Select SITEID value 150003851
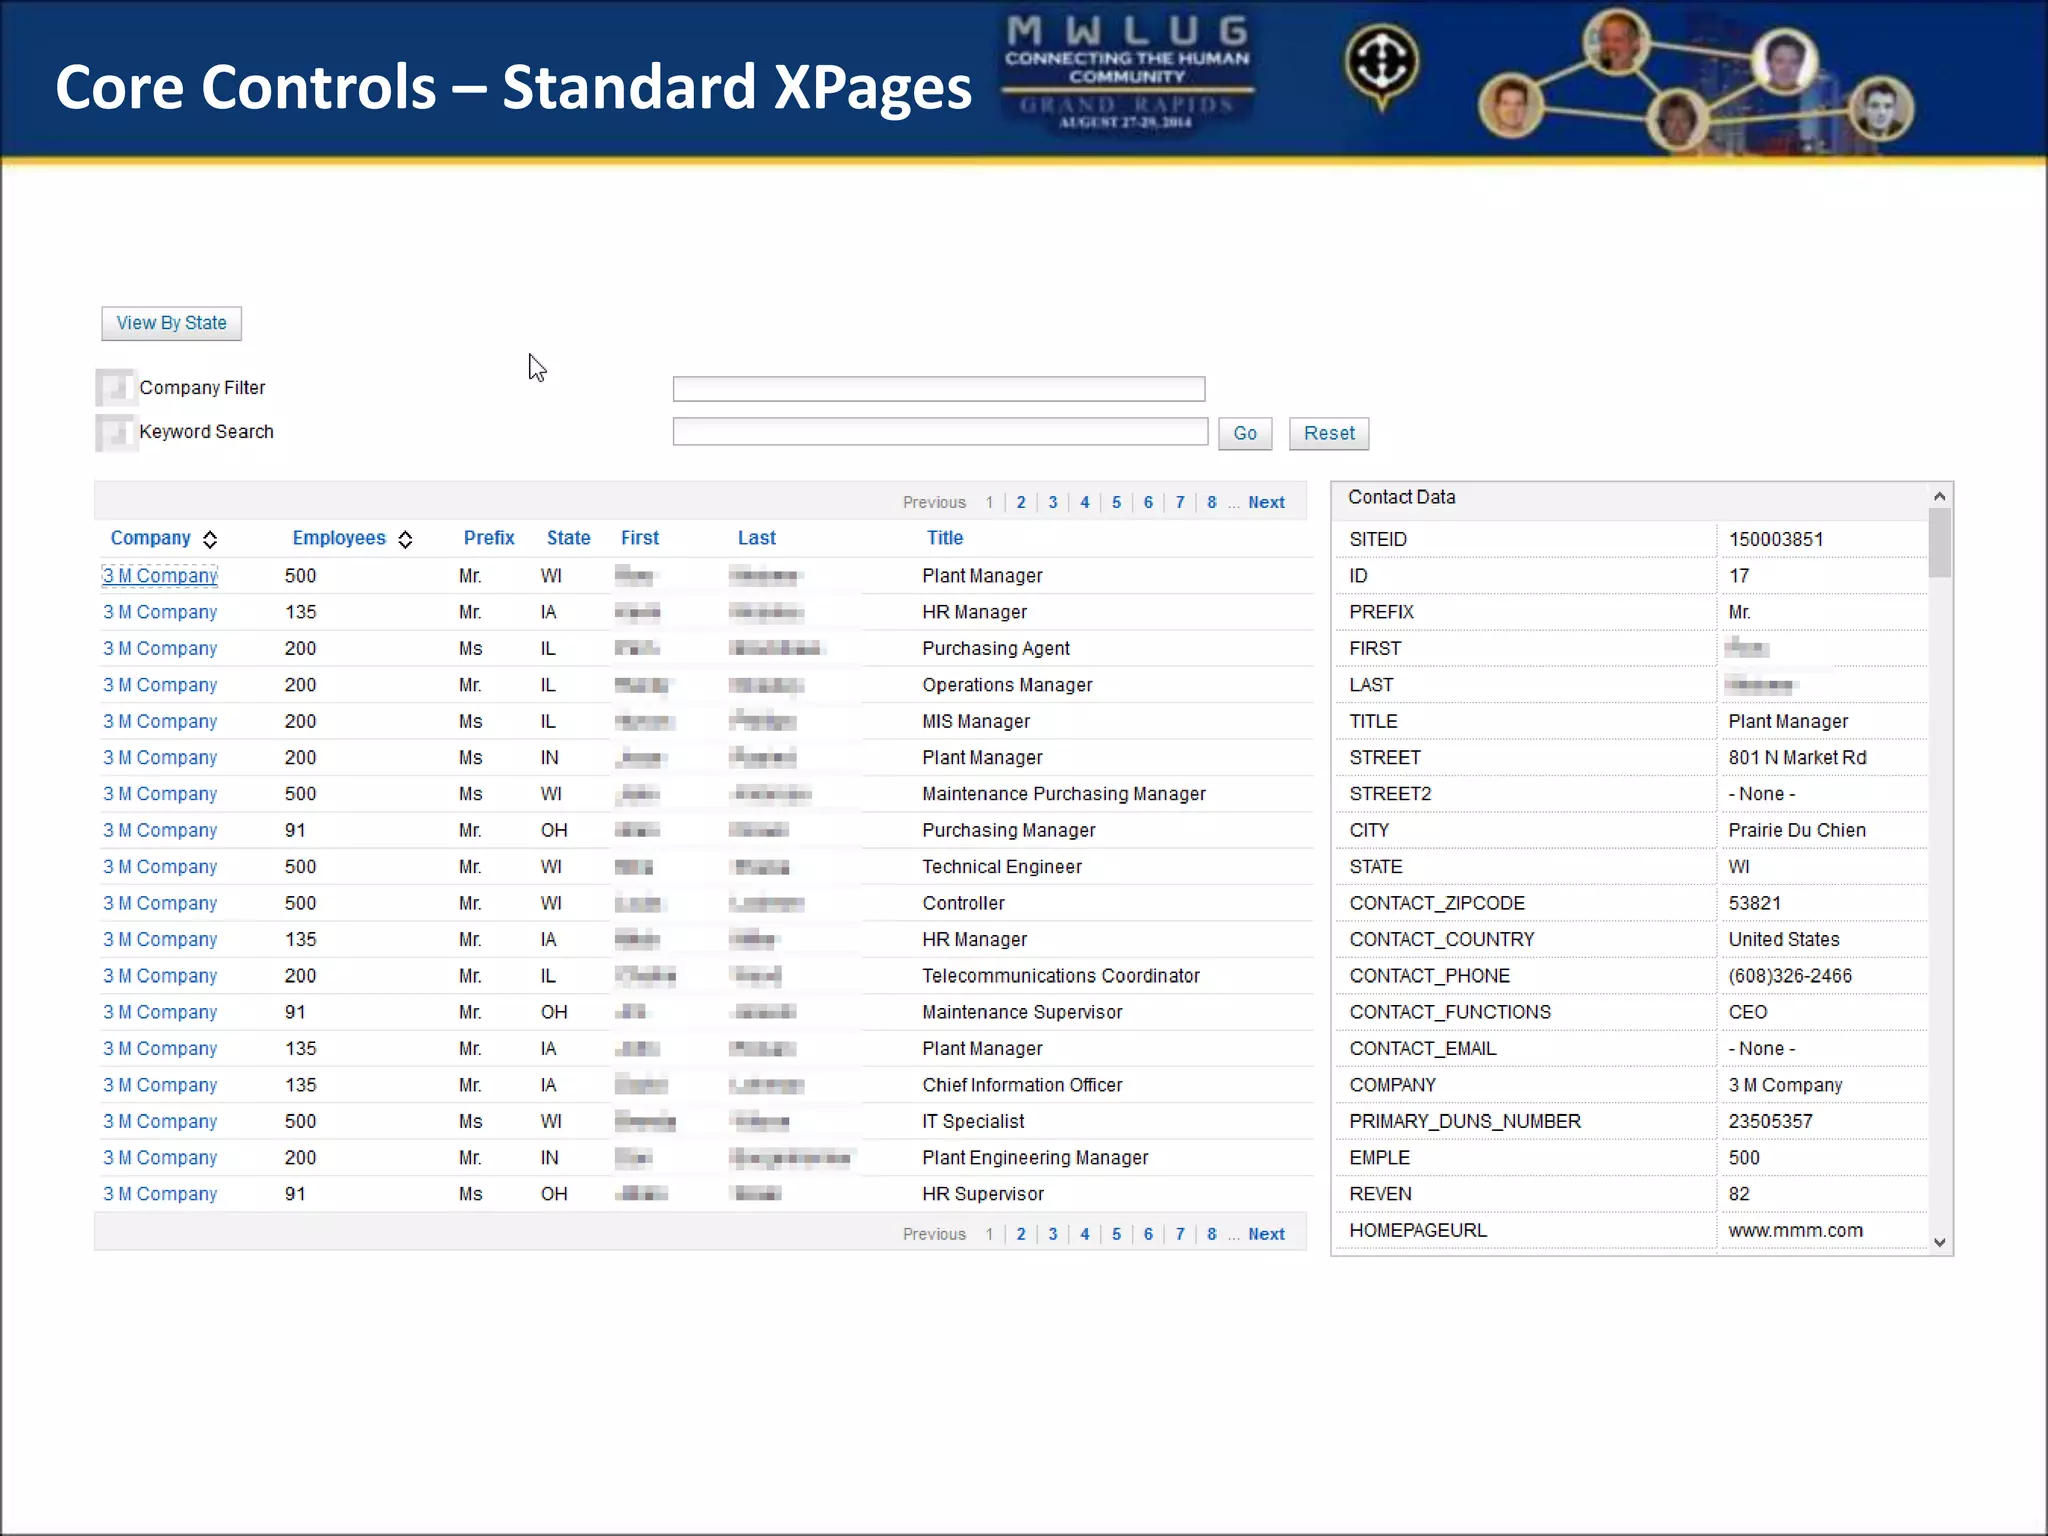This screenshot has height=1536, width=2048. pos(1776,540)
